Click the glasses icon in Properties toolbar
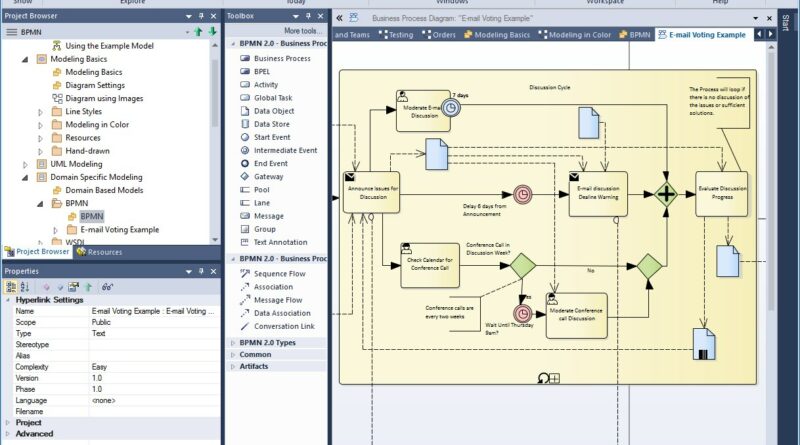 pos(107,287)
